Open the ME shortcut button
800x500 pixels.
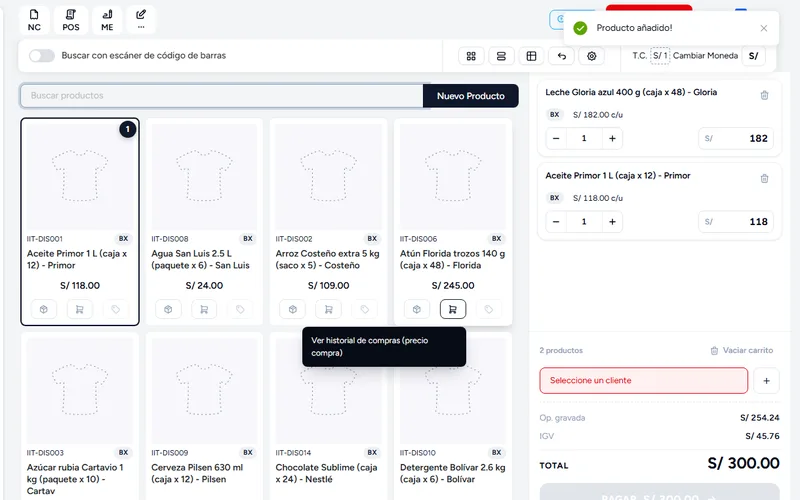pos(107,20)
